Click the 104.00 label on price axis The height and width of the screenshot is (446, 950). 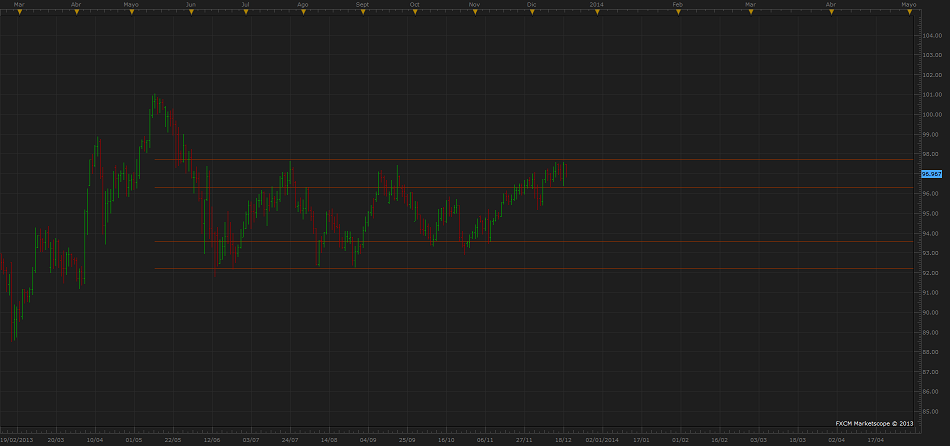(931, 35)
